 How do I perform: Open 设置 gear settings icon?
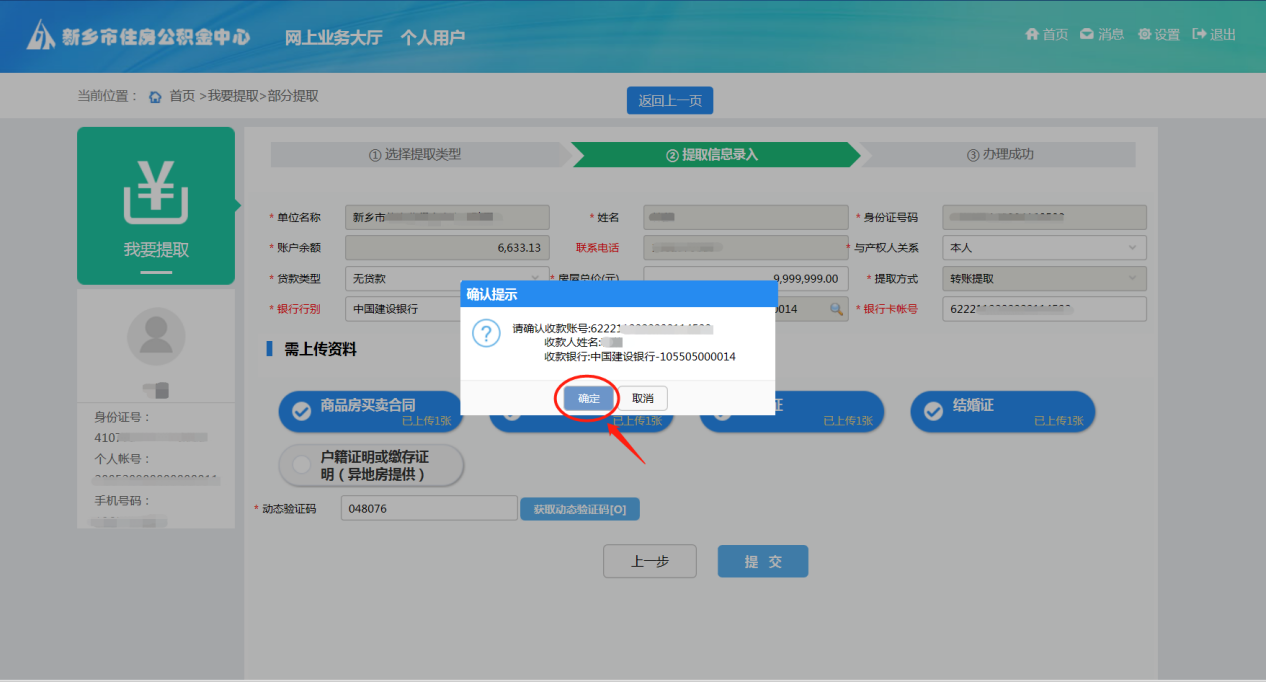[1144, 35]
